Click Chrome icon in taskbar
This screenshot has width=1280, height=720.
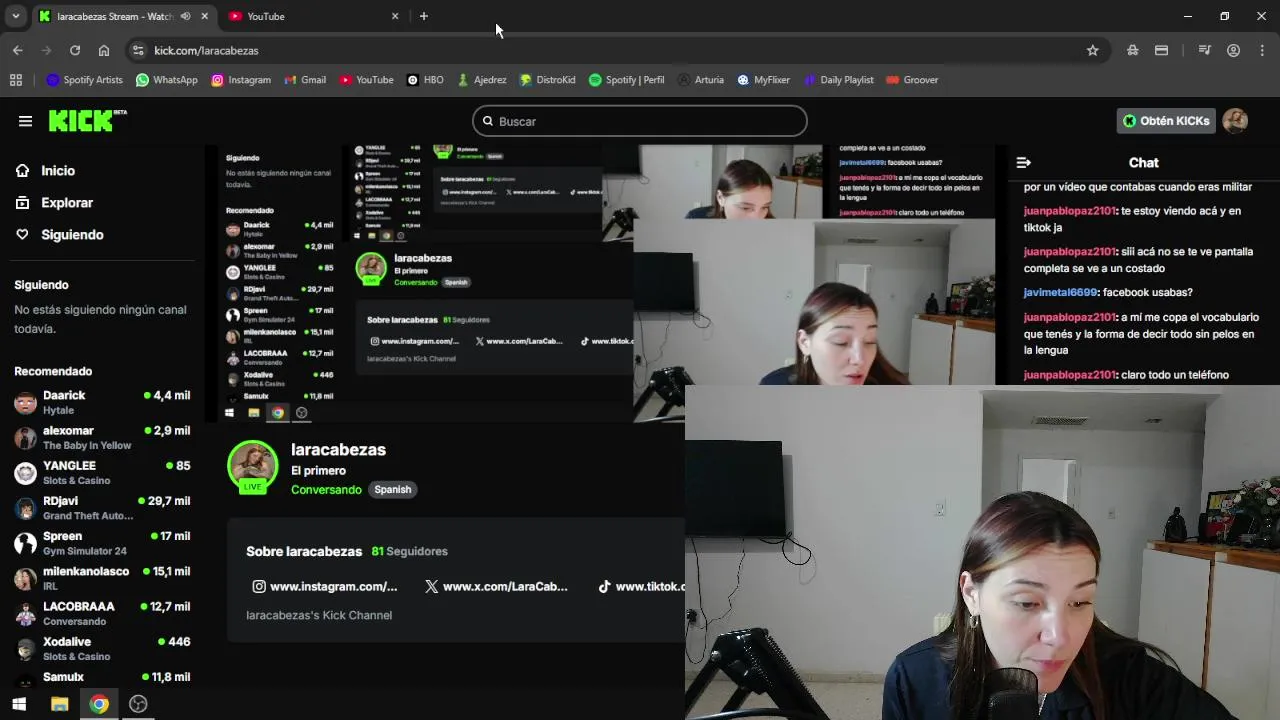pos(99,704)
